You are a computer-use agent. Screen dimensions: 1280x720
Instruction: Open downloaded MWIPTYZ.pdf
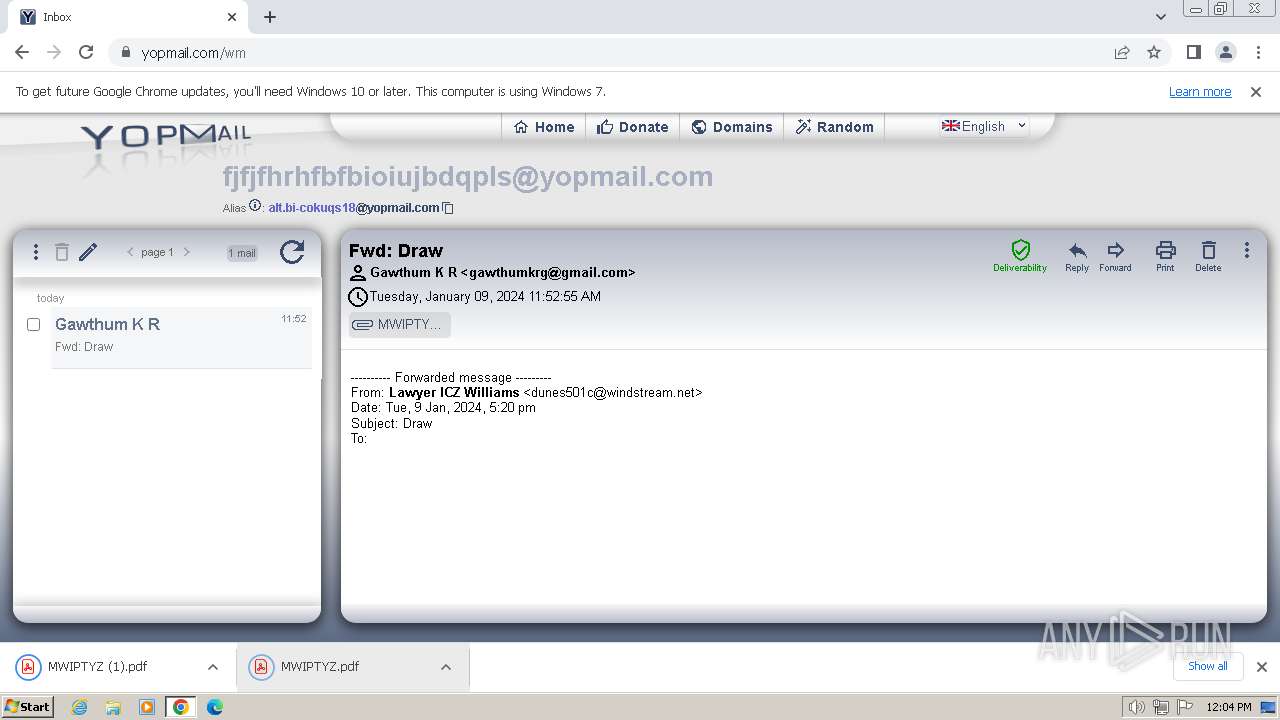[320, 667]
